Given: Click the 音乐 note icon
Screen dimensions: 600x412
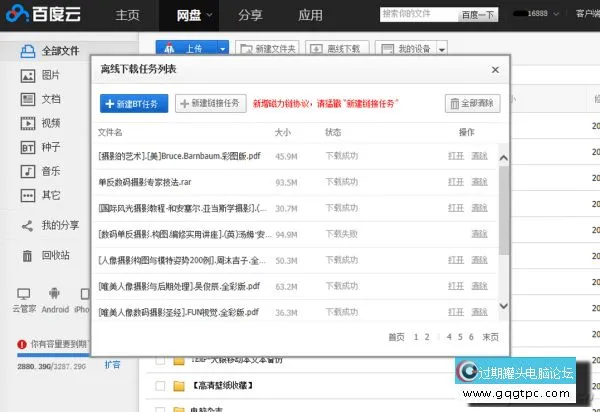Looking at the screenshot, I should (x=28, y=171).
